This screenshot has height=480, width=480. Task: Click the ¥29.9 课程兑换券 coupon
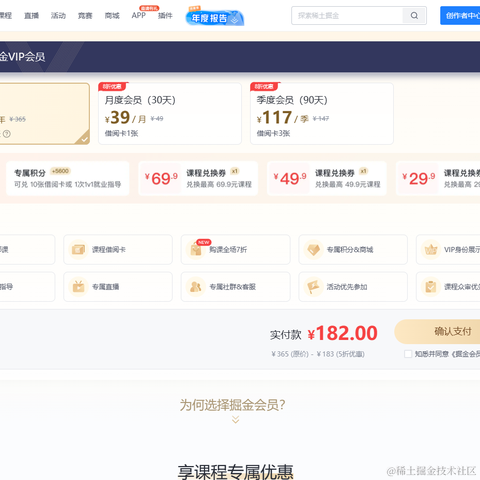(x=438, y=178)
